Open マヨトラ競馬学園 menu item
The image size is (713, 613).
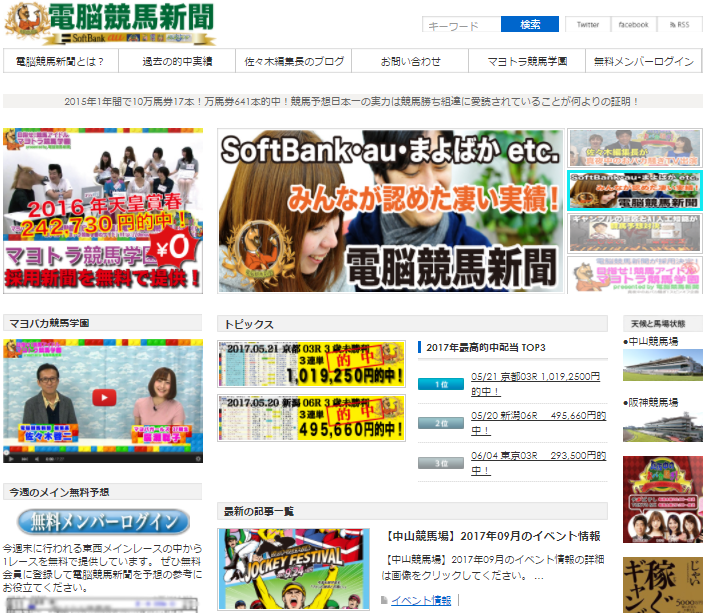pyautogui.click(x=527, y=61)
